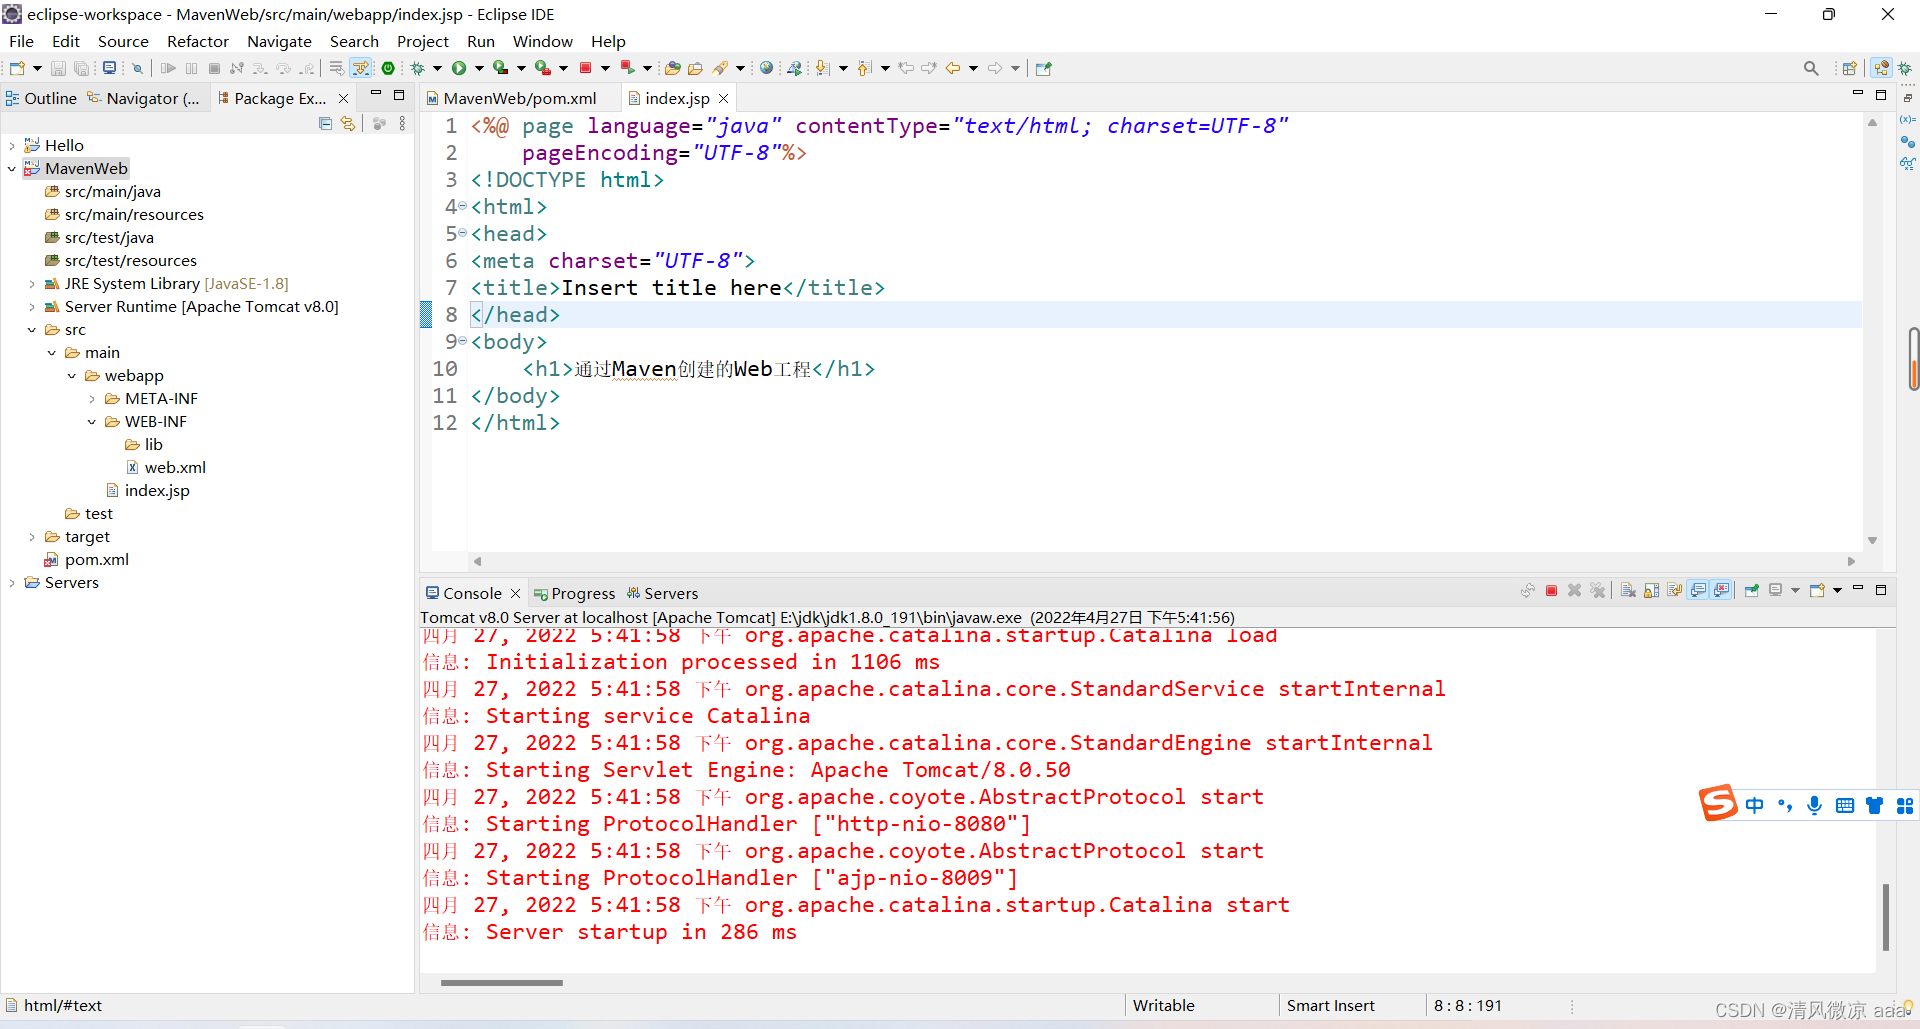This screenshot has width=1920, height=1029.
Task: Switch to the Servers tab
Action: click(x=662, y=593)
